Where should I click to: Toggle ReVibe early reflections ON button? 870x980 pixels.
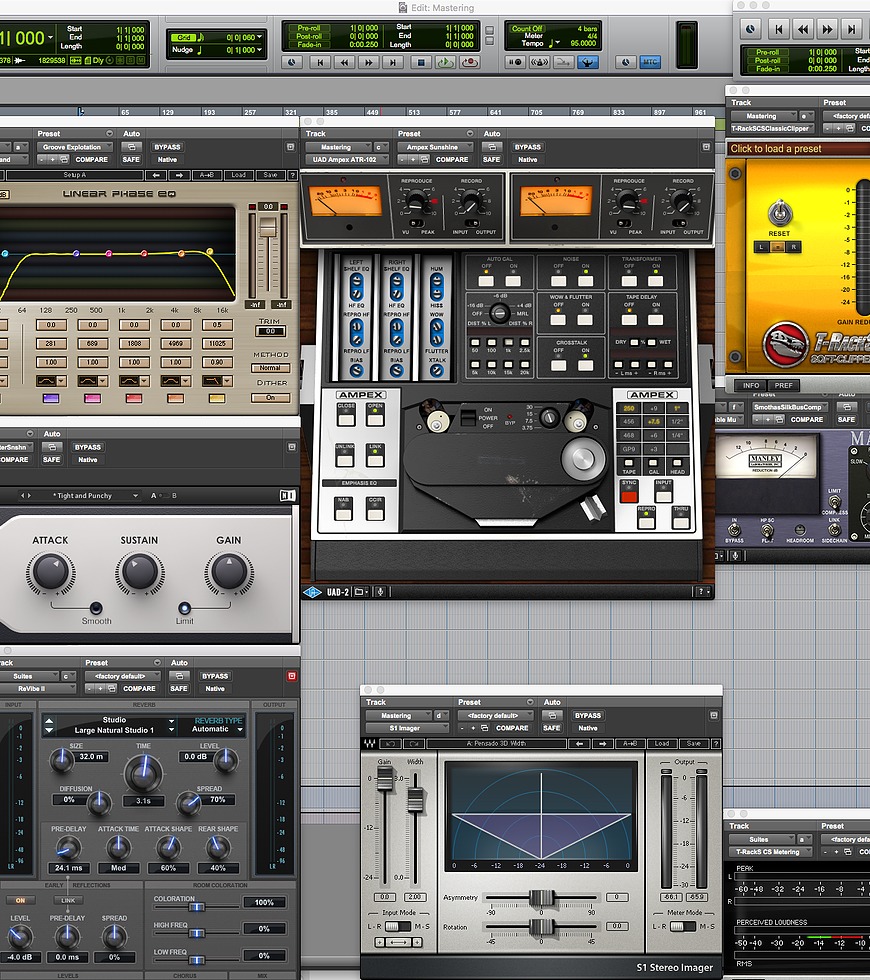point(20,901)
